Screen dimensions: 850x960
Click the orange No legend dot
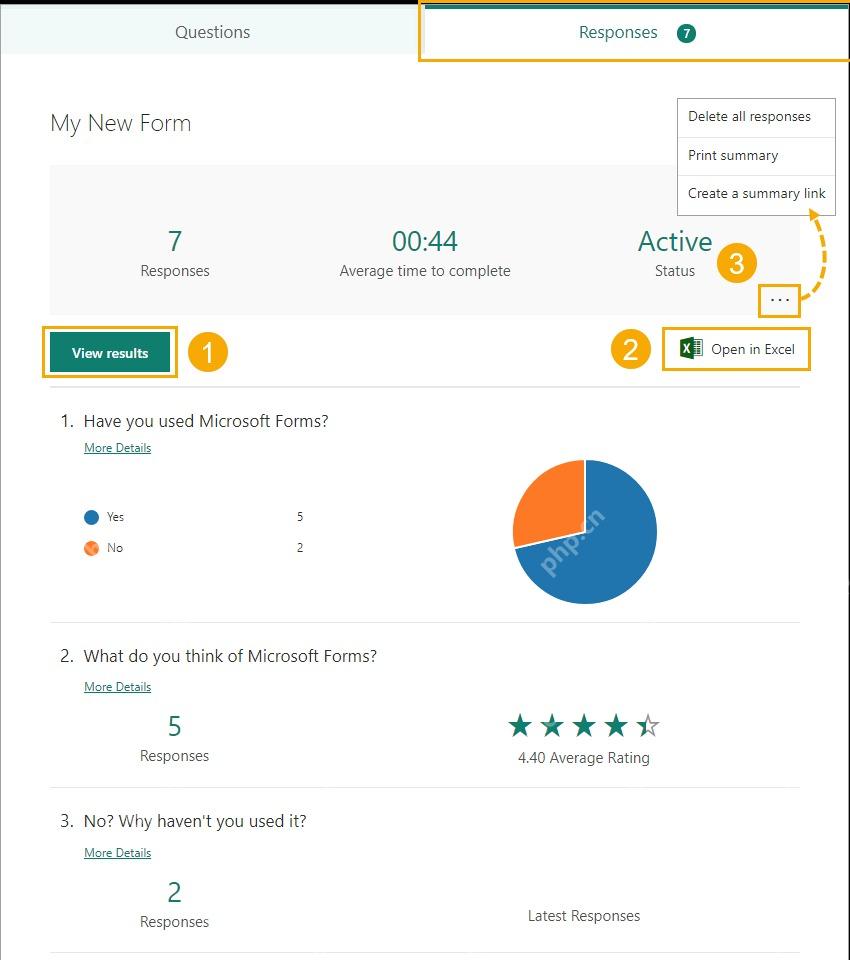[x=91, y=548]
